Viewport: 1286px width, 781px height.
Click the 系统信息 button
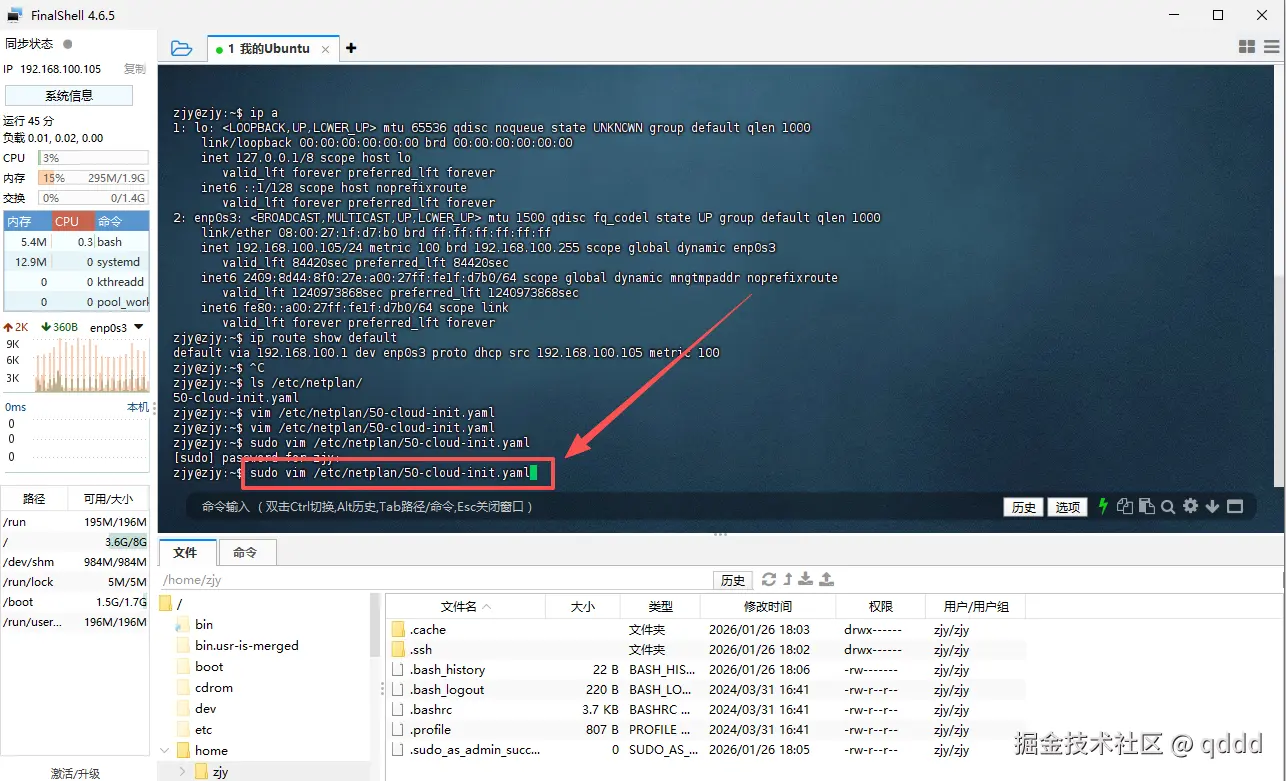[69, 95]
